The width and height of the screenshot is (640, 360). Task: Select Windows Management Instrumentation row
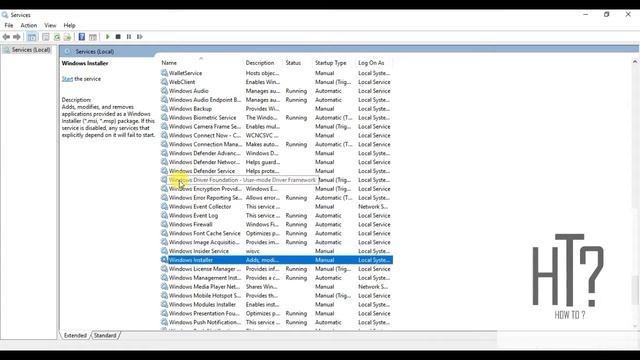coord(276,278)
